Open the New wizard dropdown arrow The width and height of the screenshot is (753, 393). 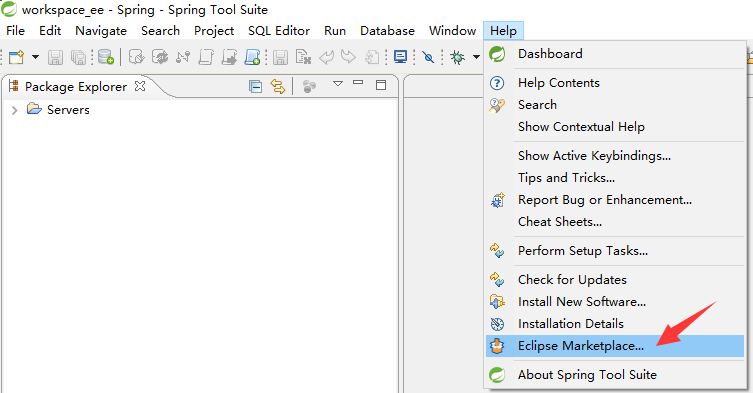point(35,57)
